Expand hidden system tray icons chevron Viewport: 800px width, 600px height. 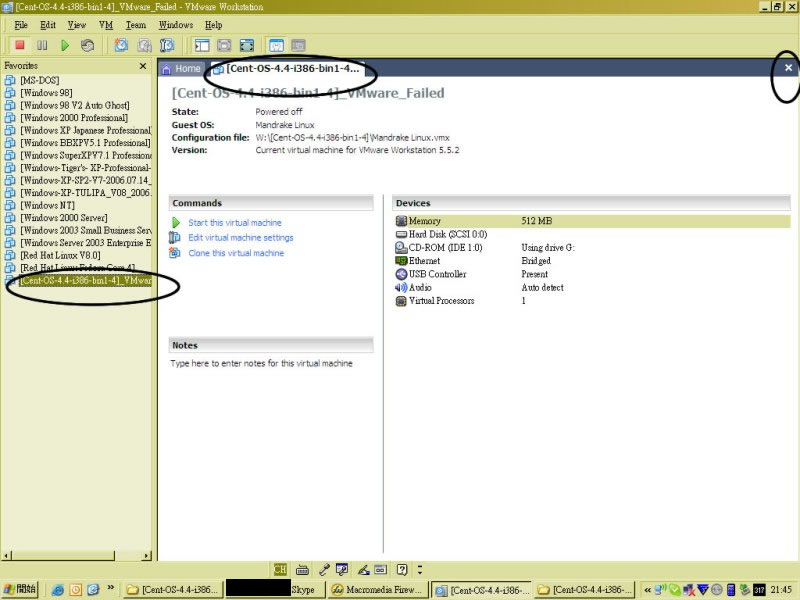pyautogui.click(x=647, y=590)
